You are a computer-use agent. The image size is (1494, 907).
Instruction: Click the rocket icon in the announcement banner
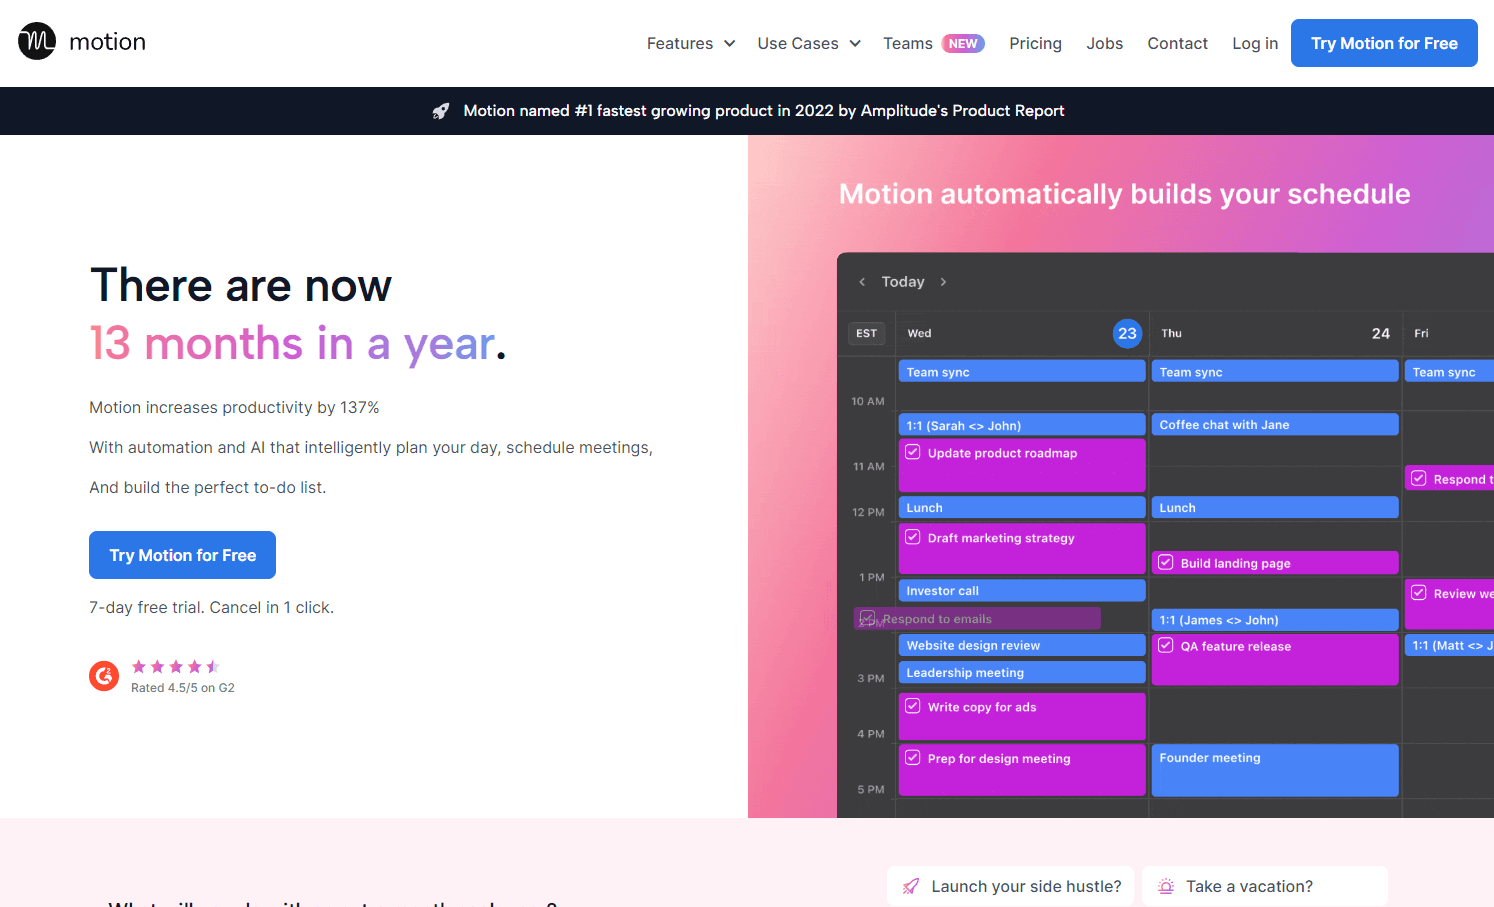(x=441, y=110)
